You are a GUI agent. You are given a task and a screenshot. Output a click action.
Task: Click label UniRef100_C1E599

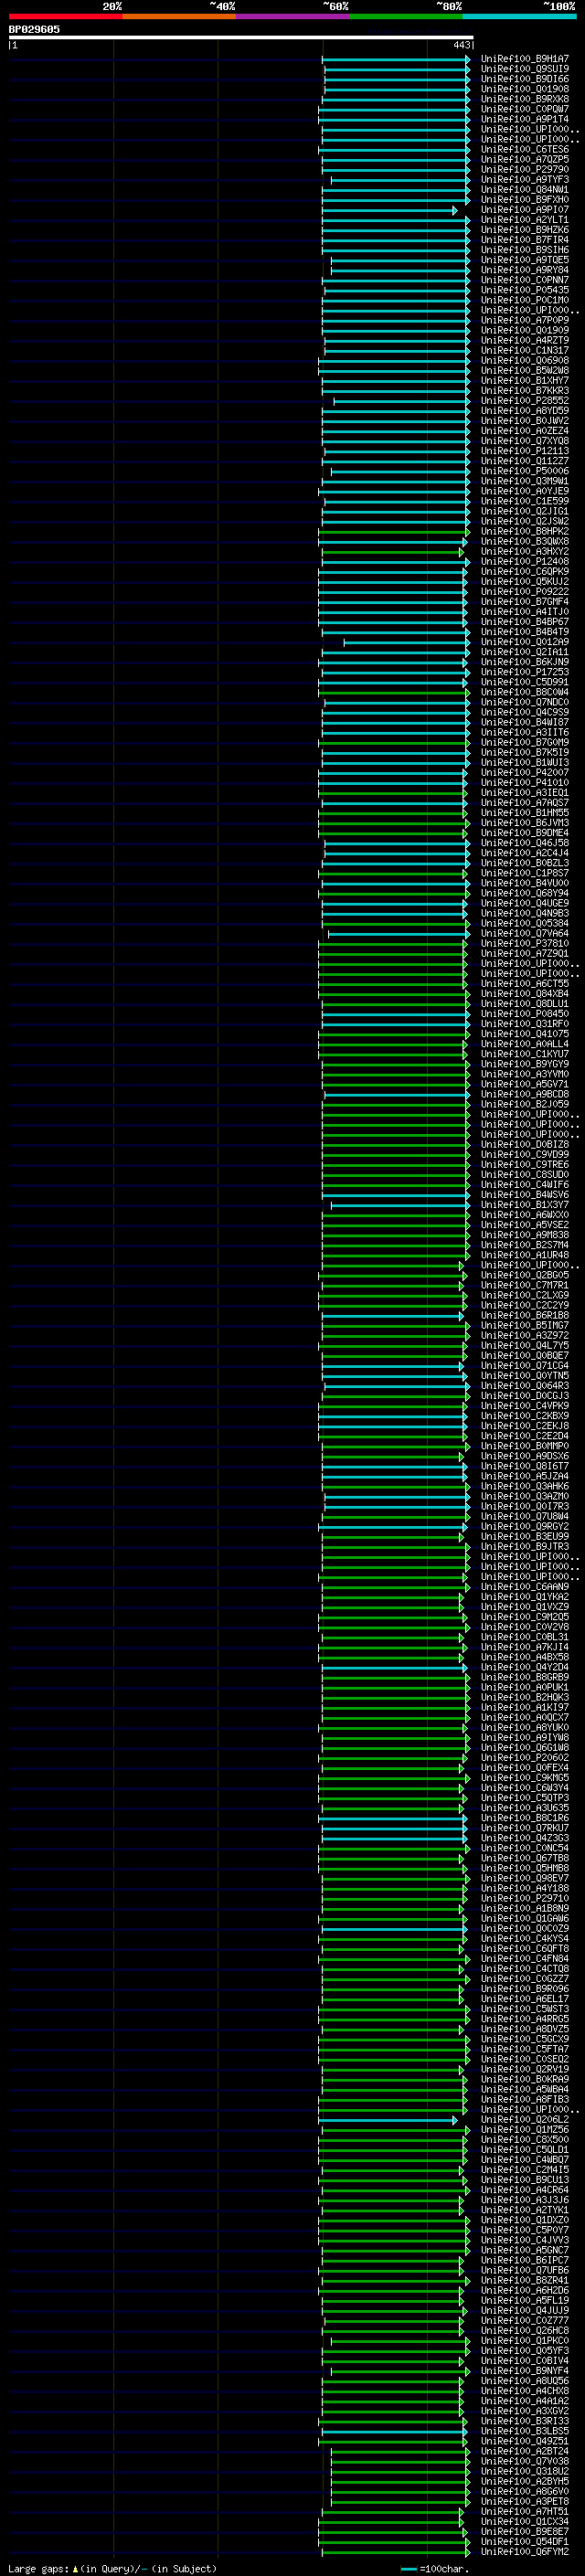point(525,501)
